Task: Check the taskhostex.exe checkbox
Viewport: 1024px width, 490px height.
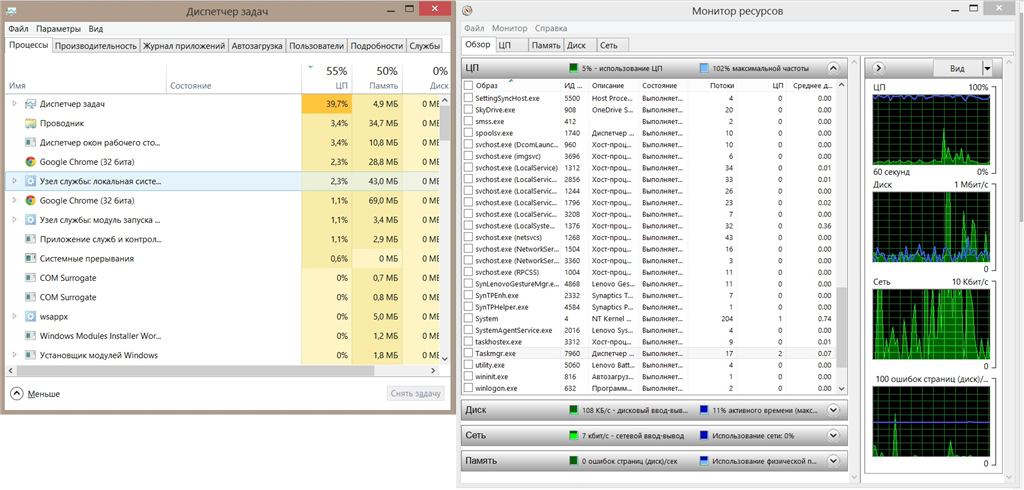Action: [x=468, y=342]
